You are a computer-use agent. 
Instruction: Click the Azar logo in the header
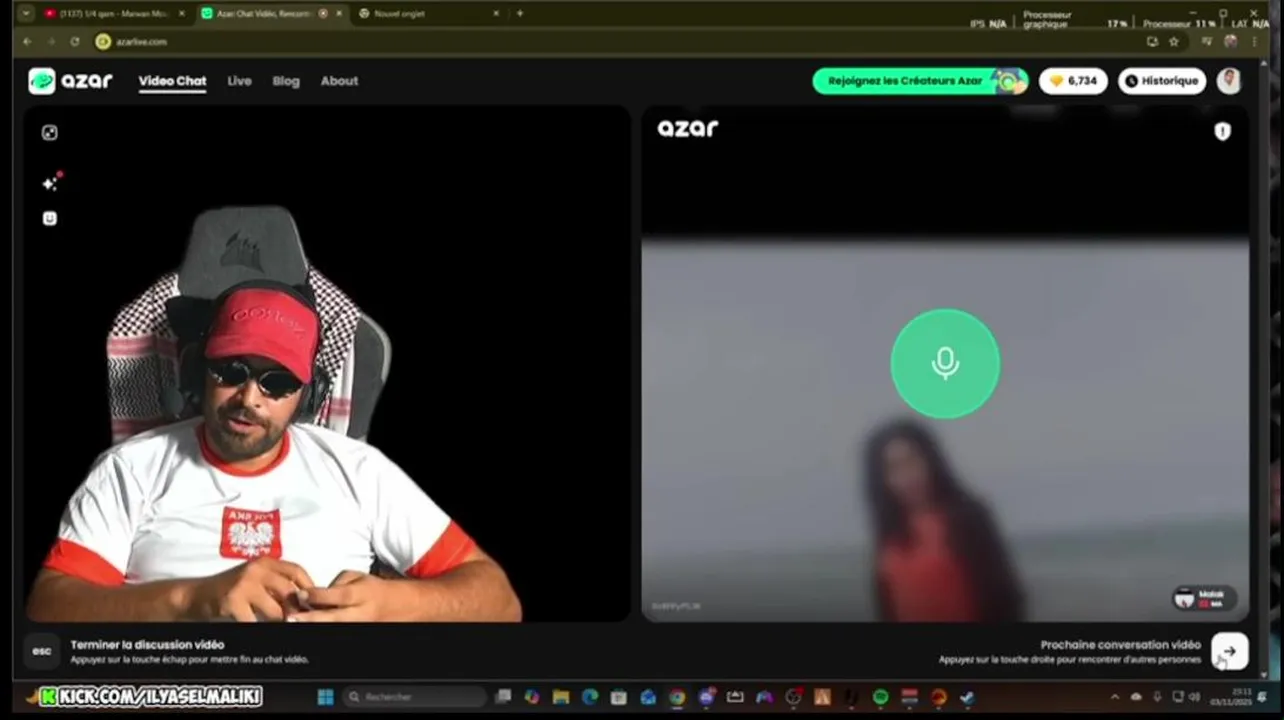pos(70,81)
